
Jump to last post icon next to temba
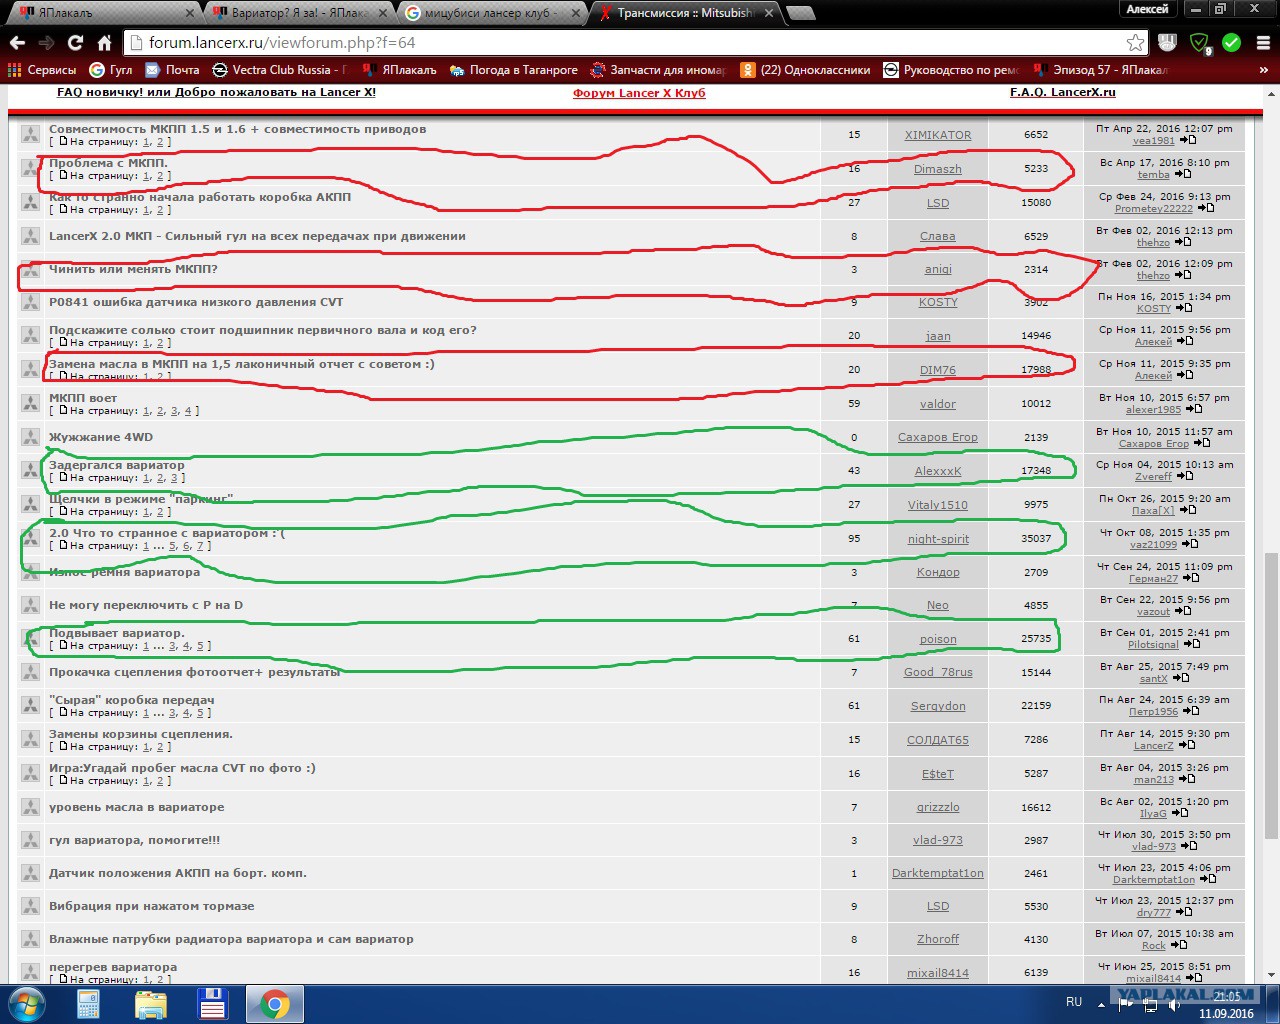pyautogui.click(x=1182, y=175)
